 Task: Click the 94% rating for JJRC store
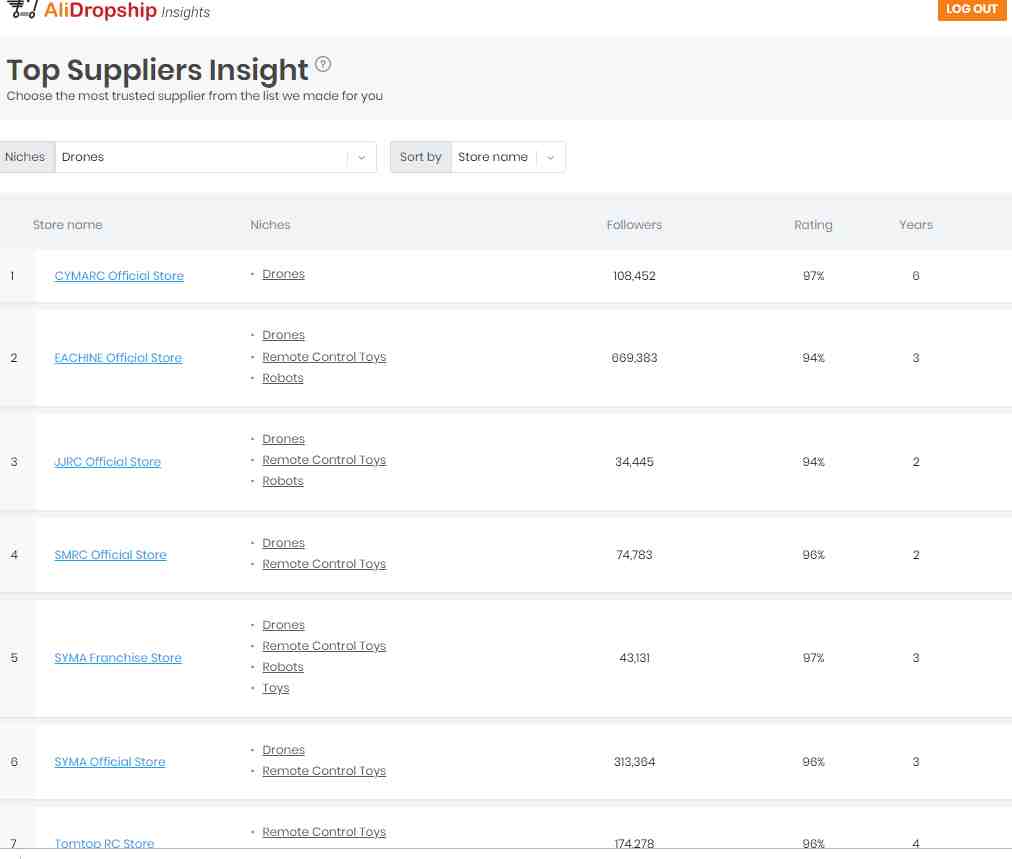coord(813,461)
